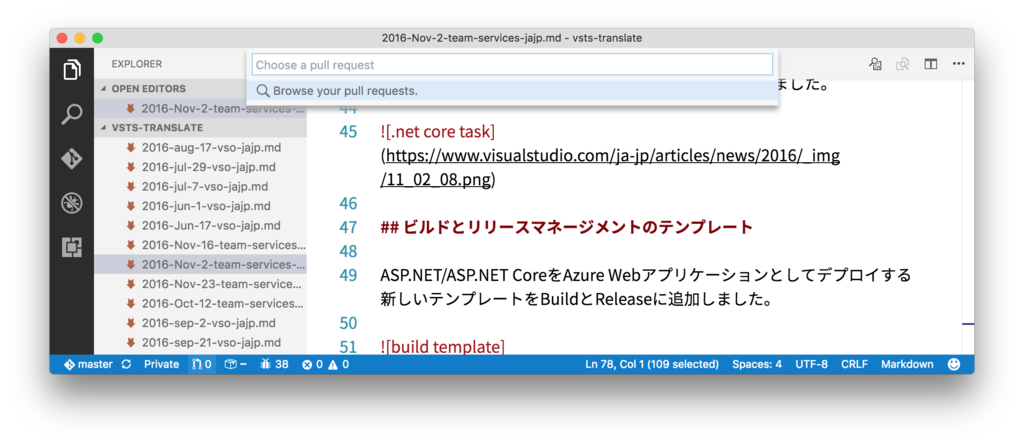Click the ![build template] text on line 51

442,347
